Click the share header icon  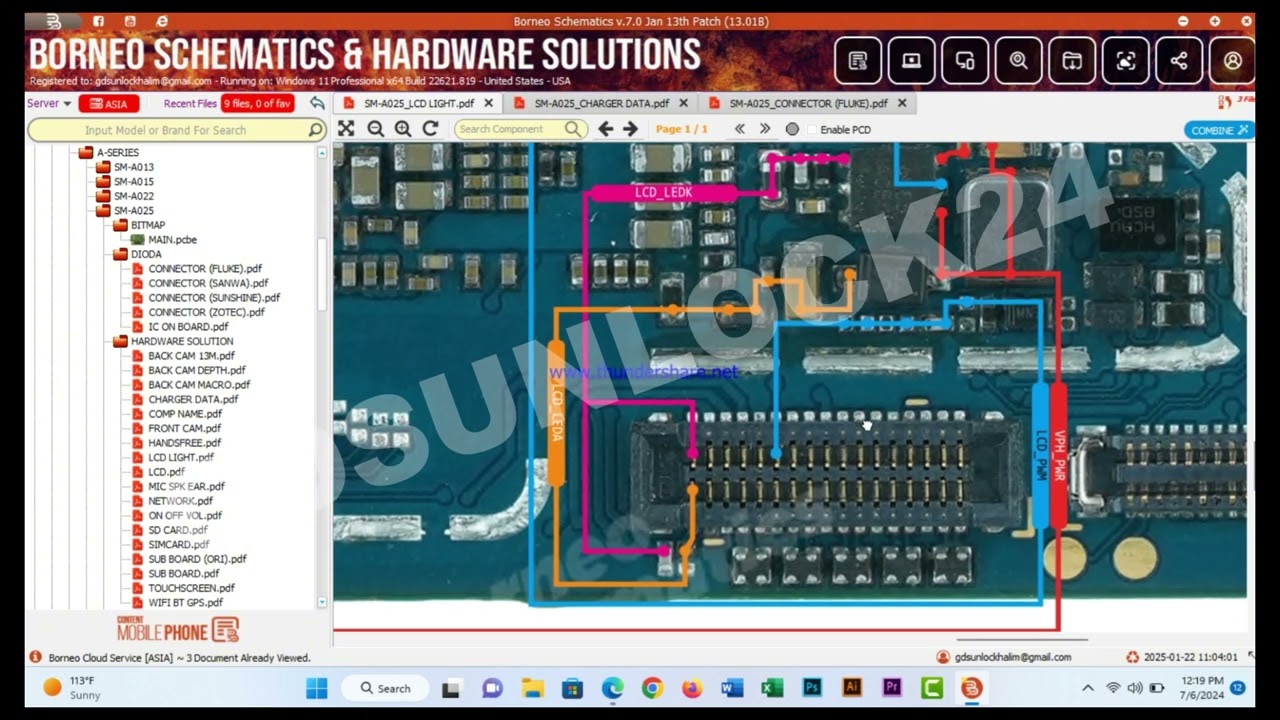click(x=1179, y=61)
